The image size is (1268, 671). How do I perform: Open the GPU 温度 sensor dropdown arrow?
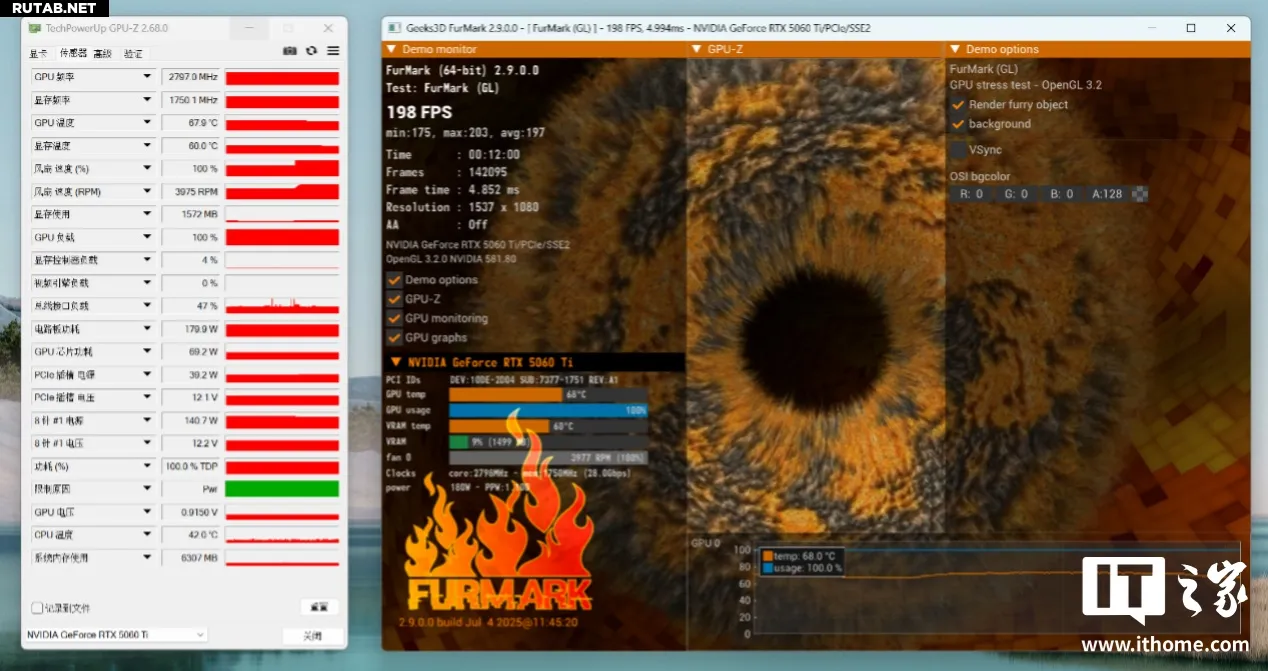(147, 123)
